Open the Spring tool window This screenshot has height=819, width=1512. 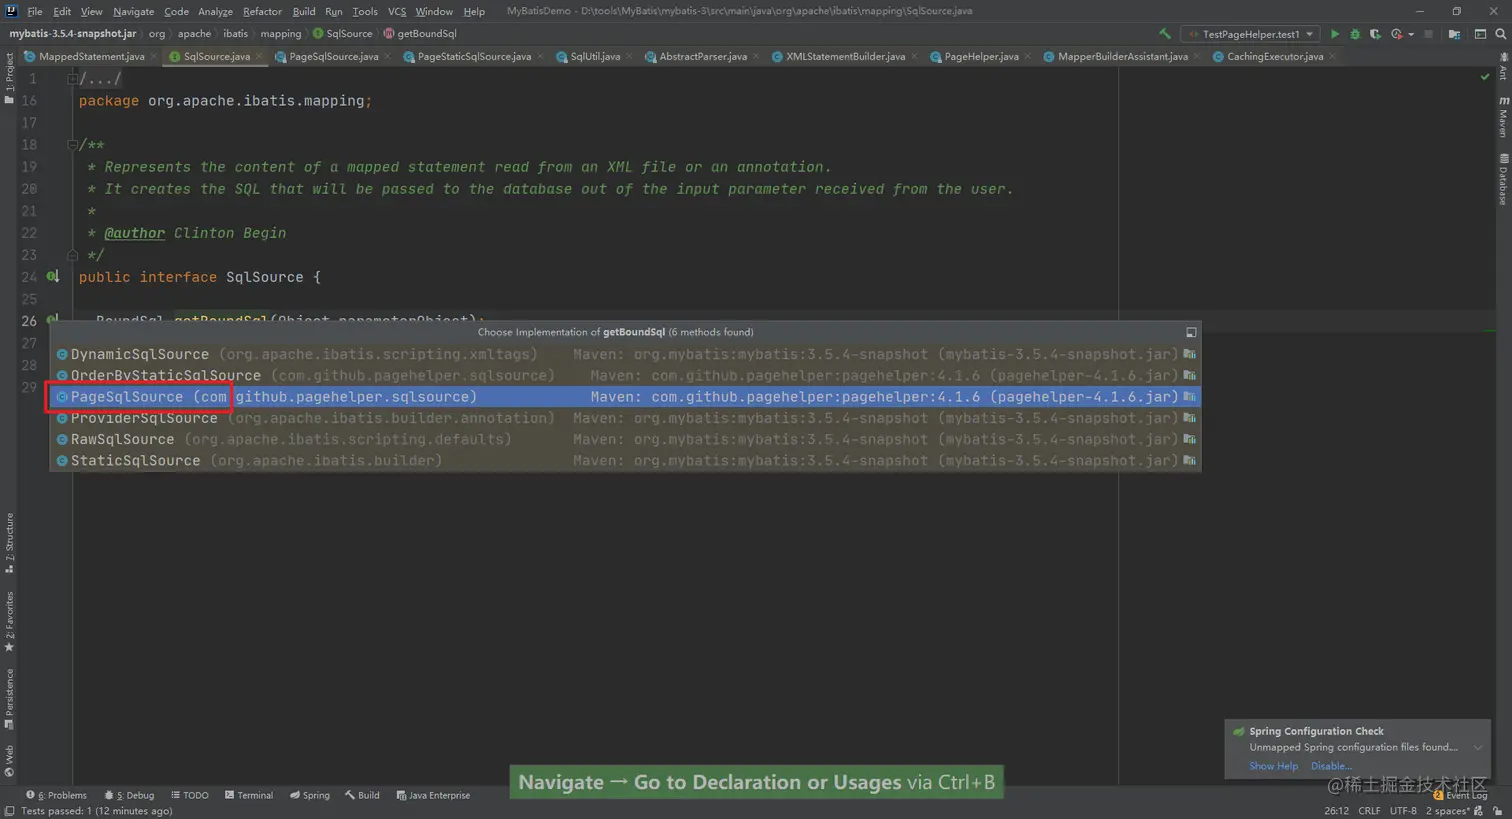[x=310, y=795]
